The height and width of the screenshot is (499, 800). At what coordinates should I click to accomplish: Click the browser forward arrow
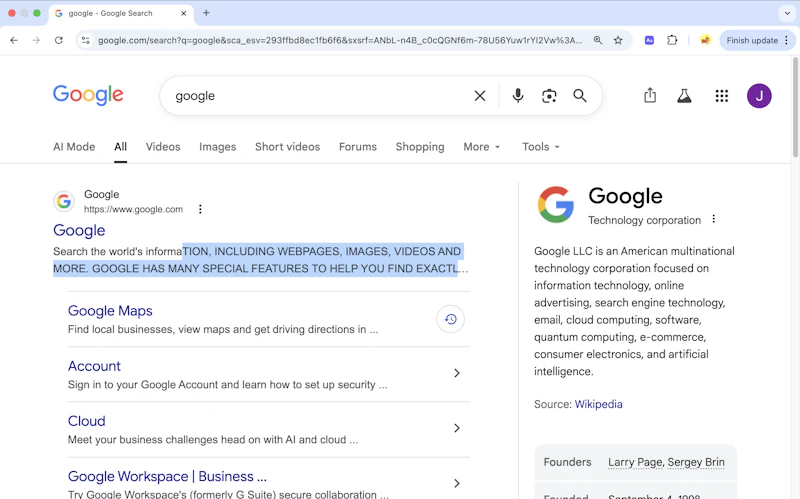click(36, 40)
